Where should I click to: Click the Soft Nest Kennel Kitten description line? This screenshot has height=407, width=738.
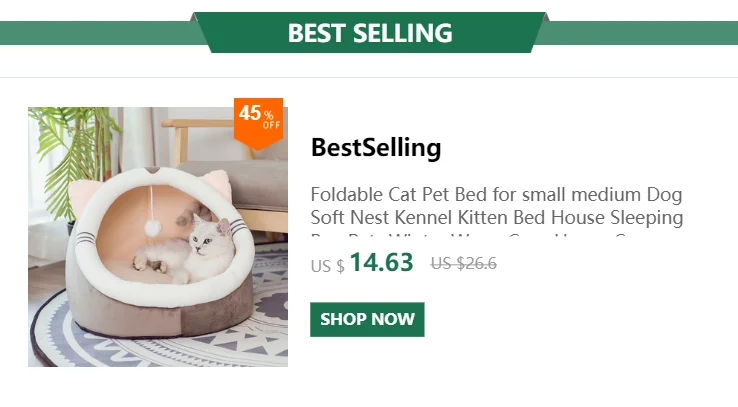(x=497, y=217)
